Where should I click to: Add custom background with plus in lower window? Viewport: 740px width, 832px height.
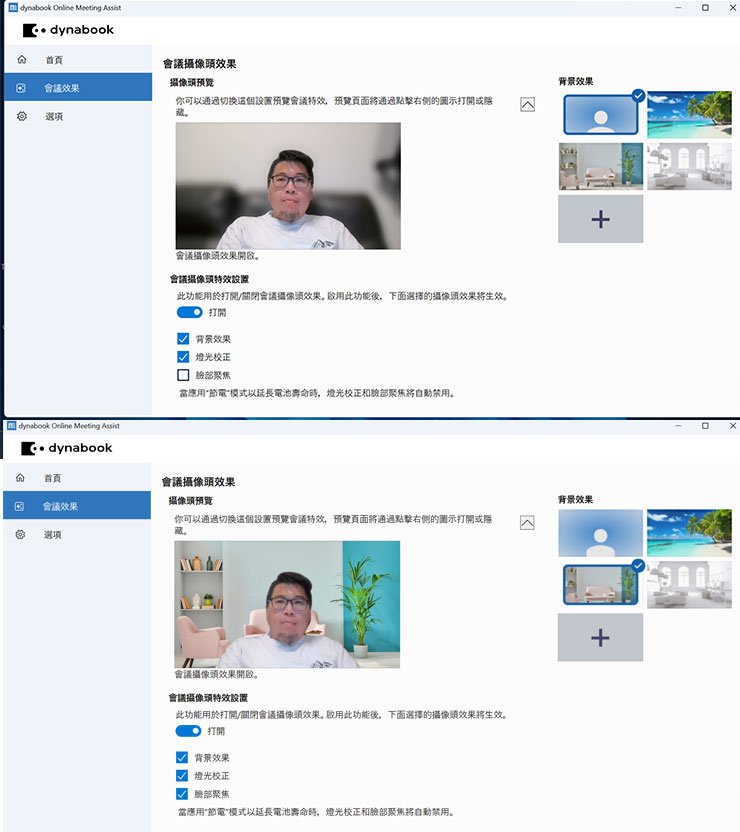pos(600,637)
